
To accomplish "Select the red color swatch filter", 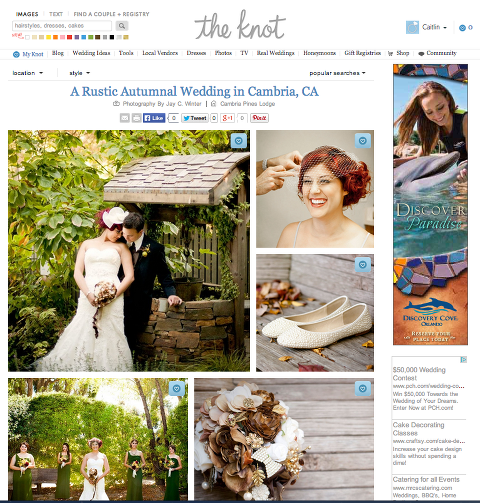I will pyautogui.click(x=69, y=37).
